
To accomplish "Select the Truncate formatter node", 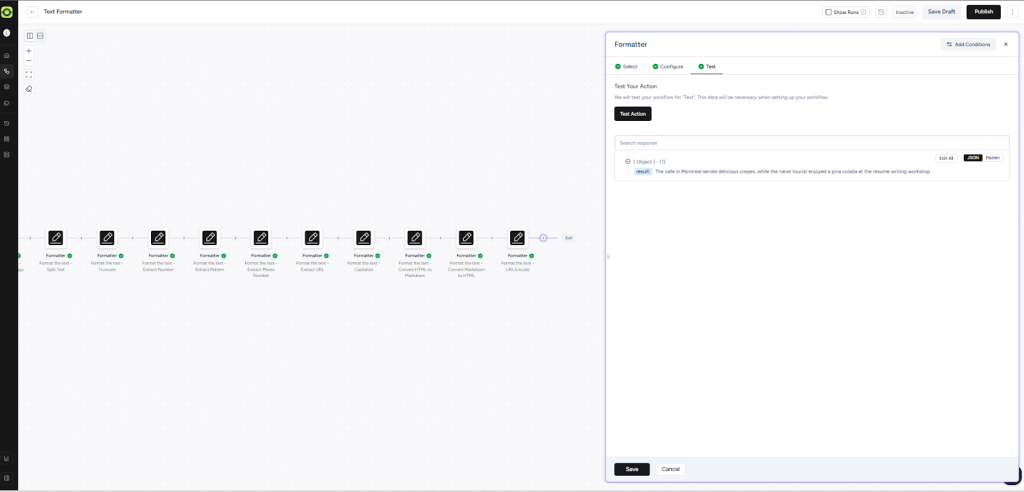I will click(107, 238).
